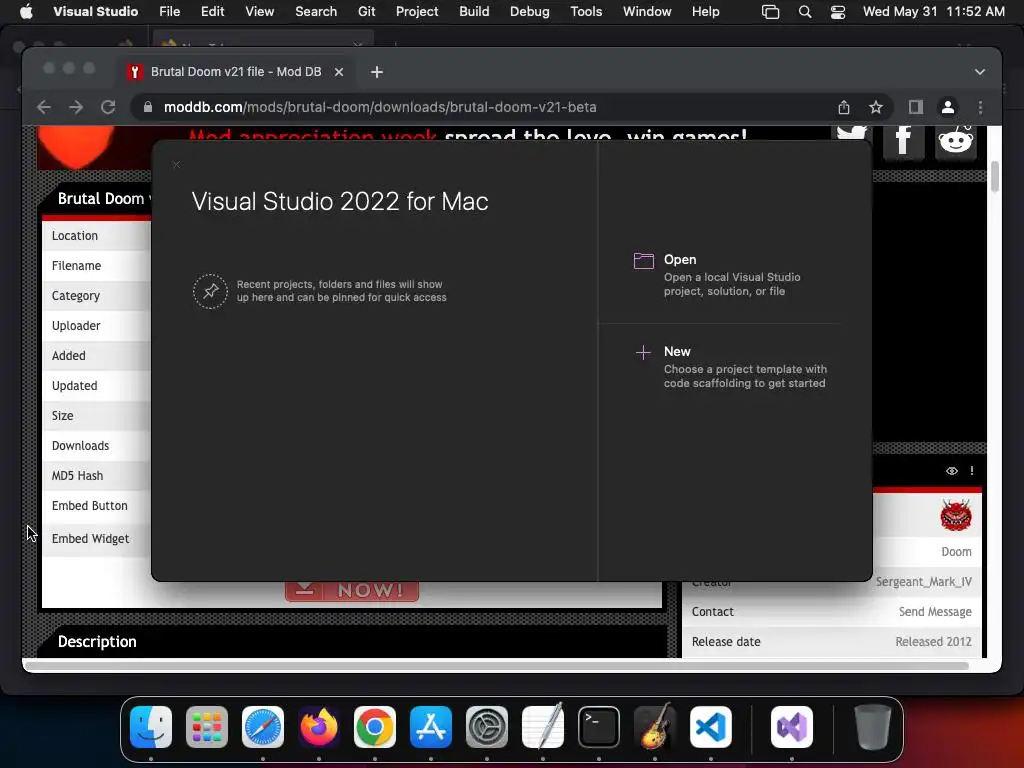Launch Firefox from the dock
Image resolution: width=1024 pixels, height=768 pixels.
tap(319, 727)
